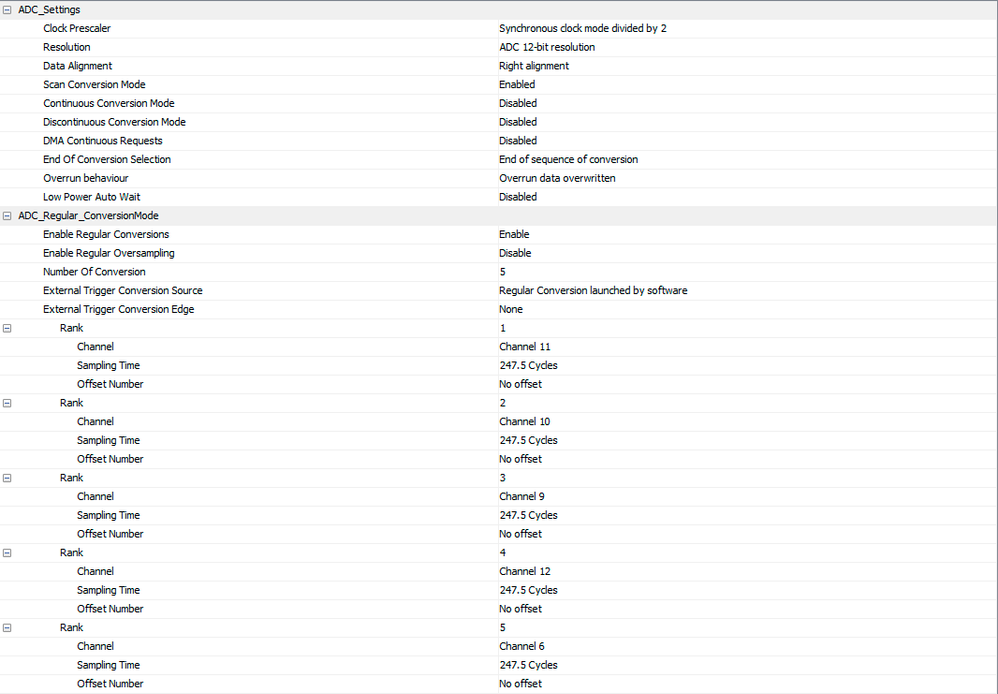Select the Scan Conversion Mode label

pos(94,85)
